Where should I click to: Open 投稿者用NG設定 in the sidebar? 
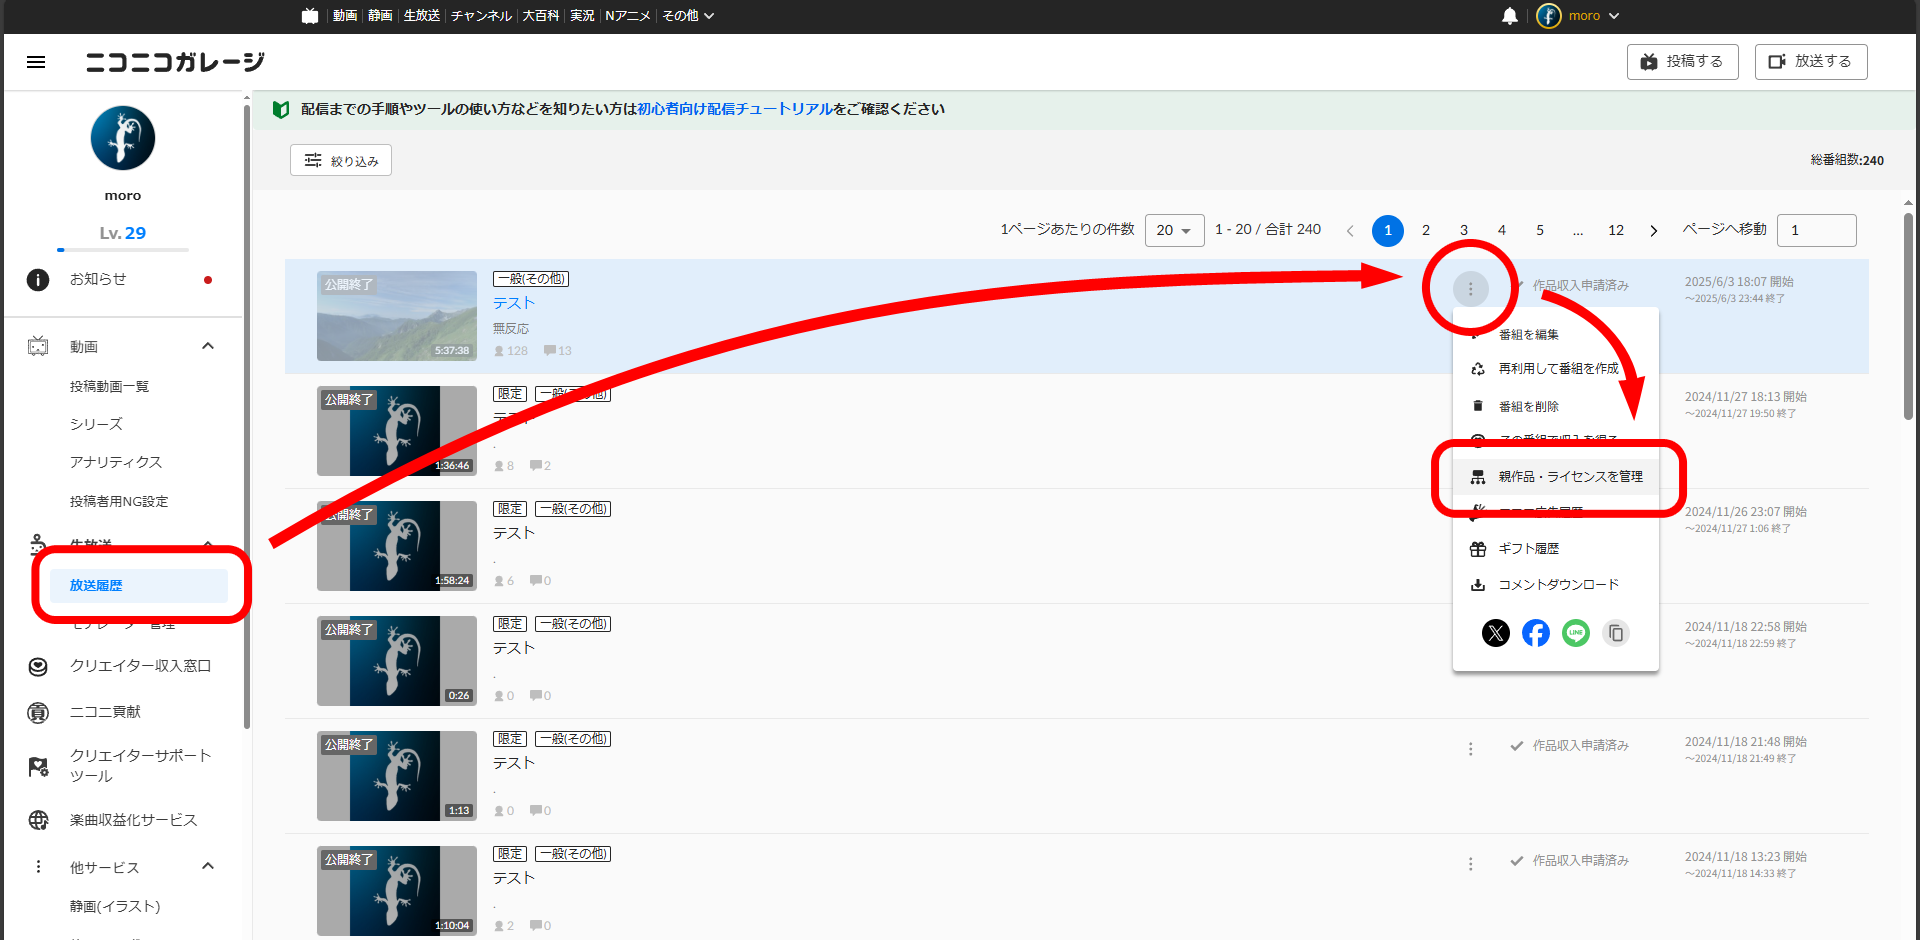pos(119,501)
